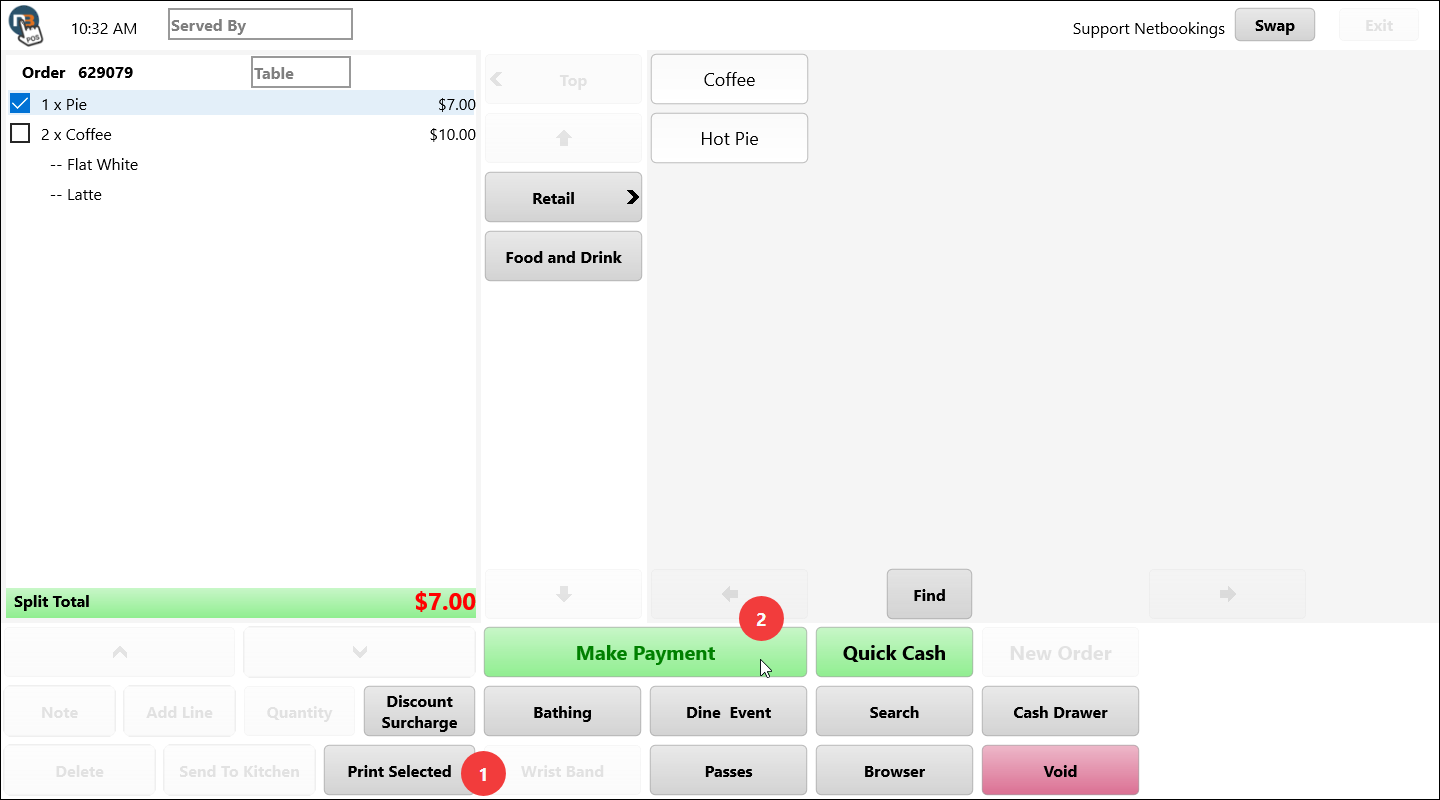Open the Cash Drawer

tap(1060, 712)
